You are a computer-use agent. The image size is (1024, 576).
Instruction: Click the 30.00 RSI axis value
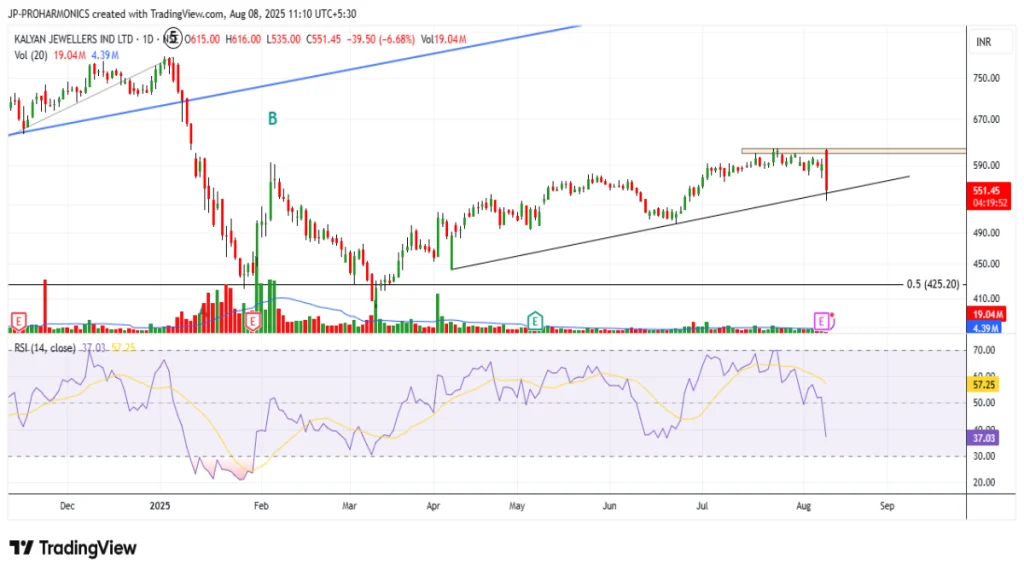click(x=984, y=456)
